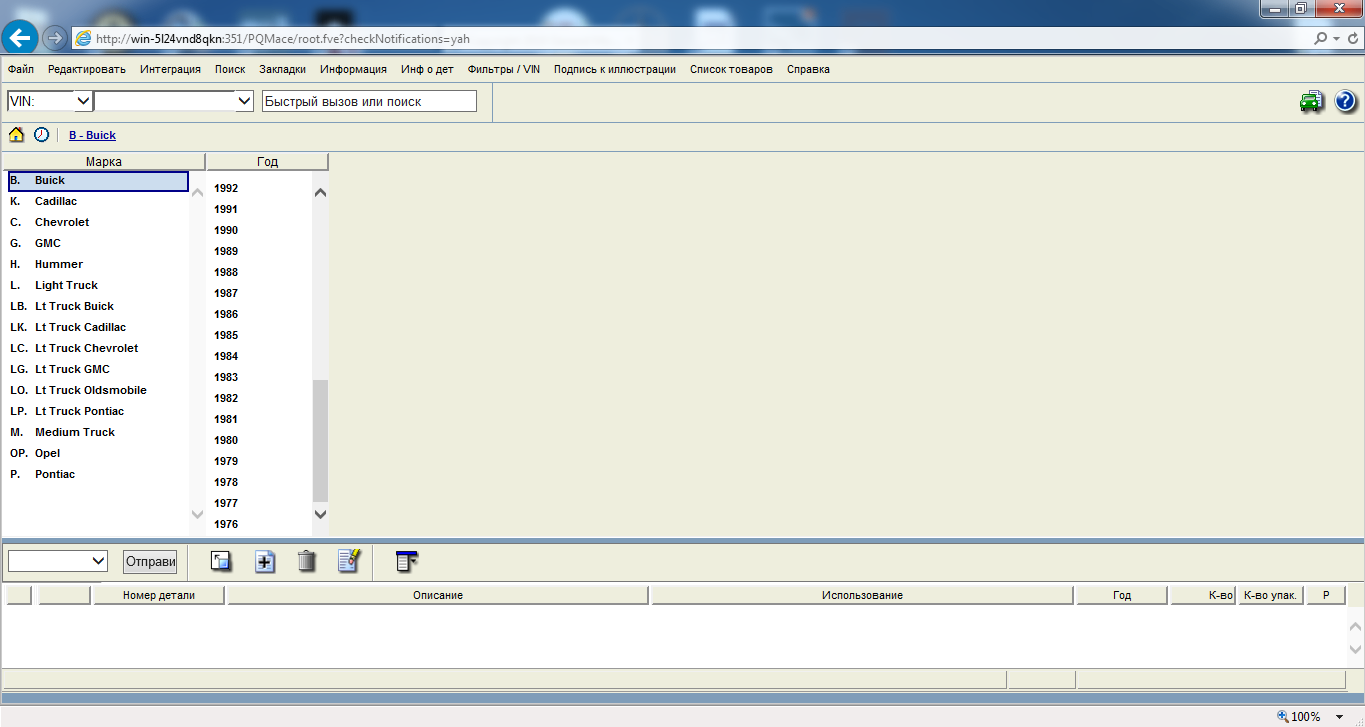Click the Номер детали column header
The image size is (1365, 727).
click(159, 595)
